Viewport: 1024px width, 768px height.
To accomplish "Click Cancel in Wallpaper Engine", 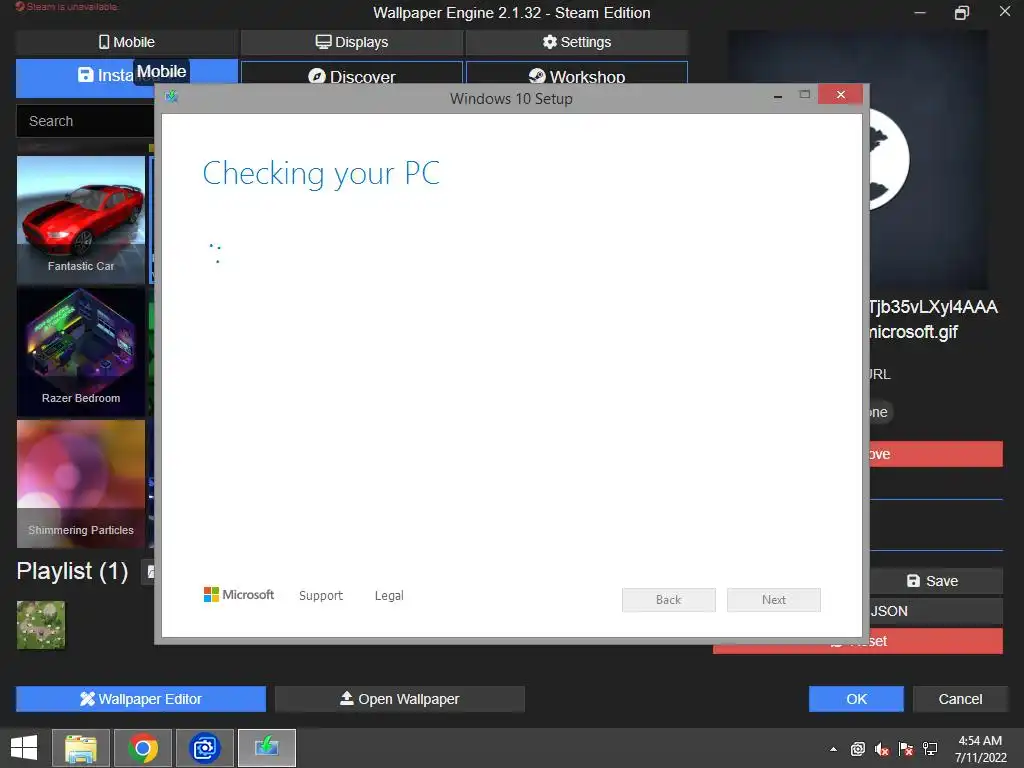I will [x=960, y=699].
